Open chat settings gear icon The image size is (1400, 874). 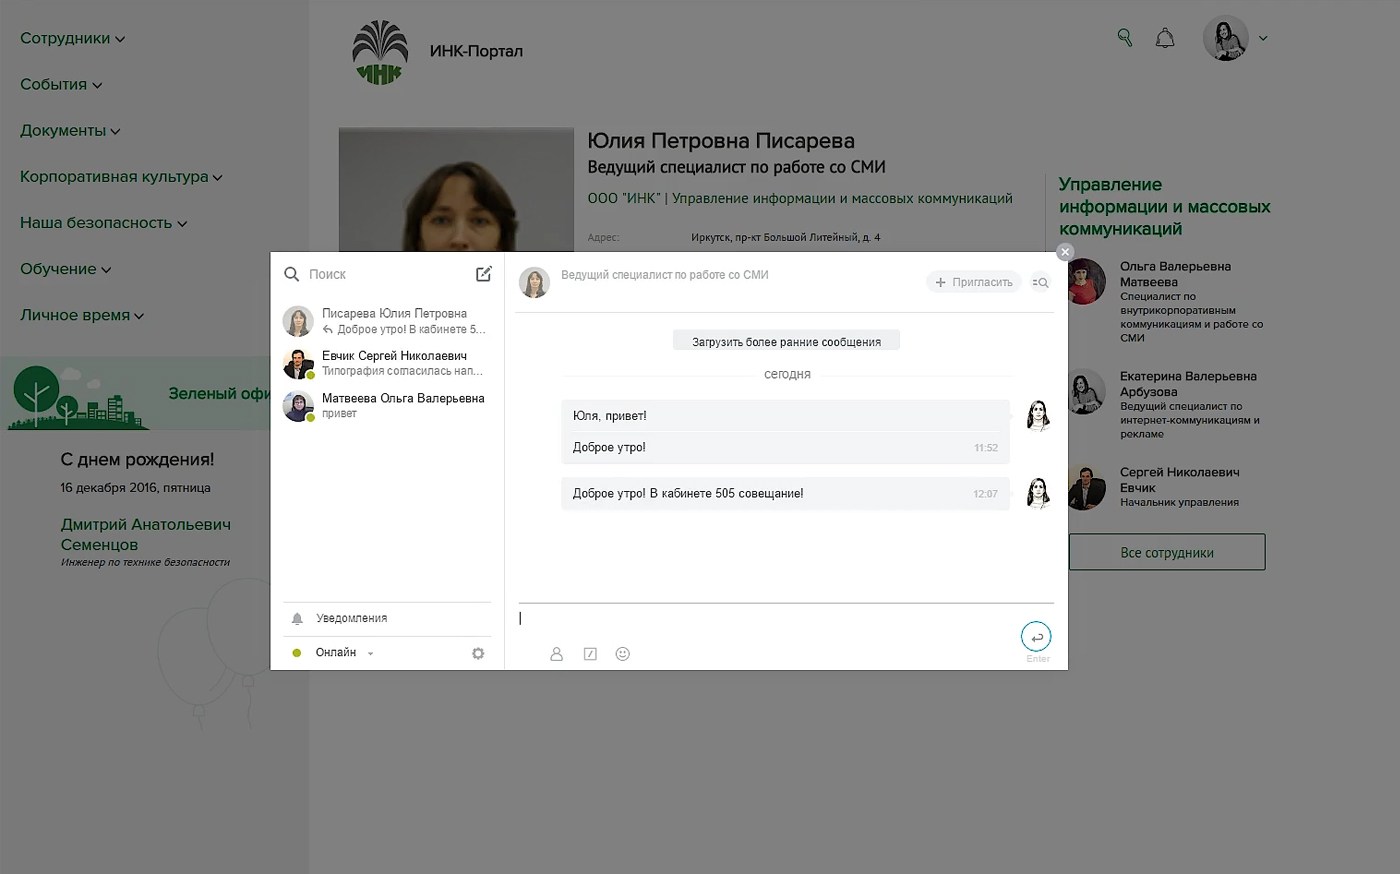(478, 653)
